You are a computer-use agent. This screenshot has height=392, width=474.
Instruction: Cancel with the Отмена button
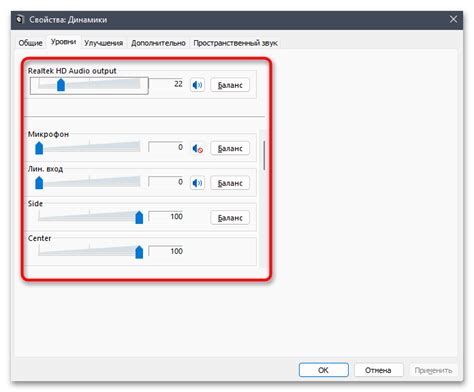pyautogui.click(x=378, y=370)
